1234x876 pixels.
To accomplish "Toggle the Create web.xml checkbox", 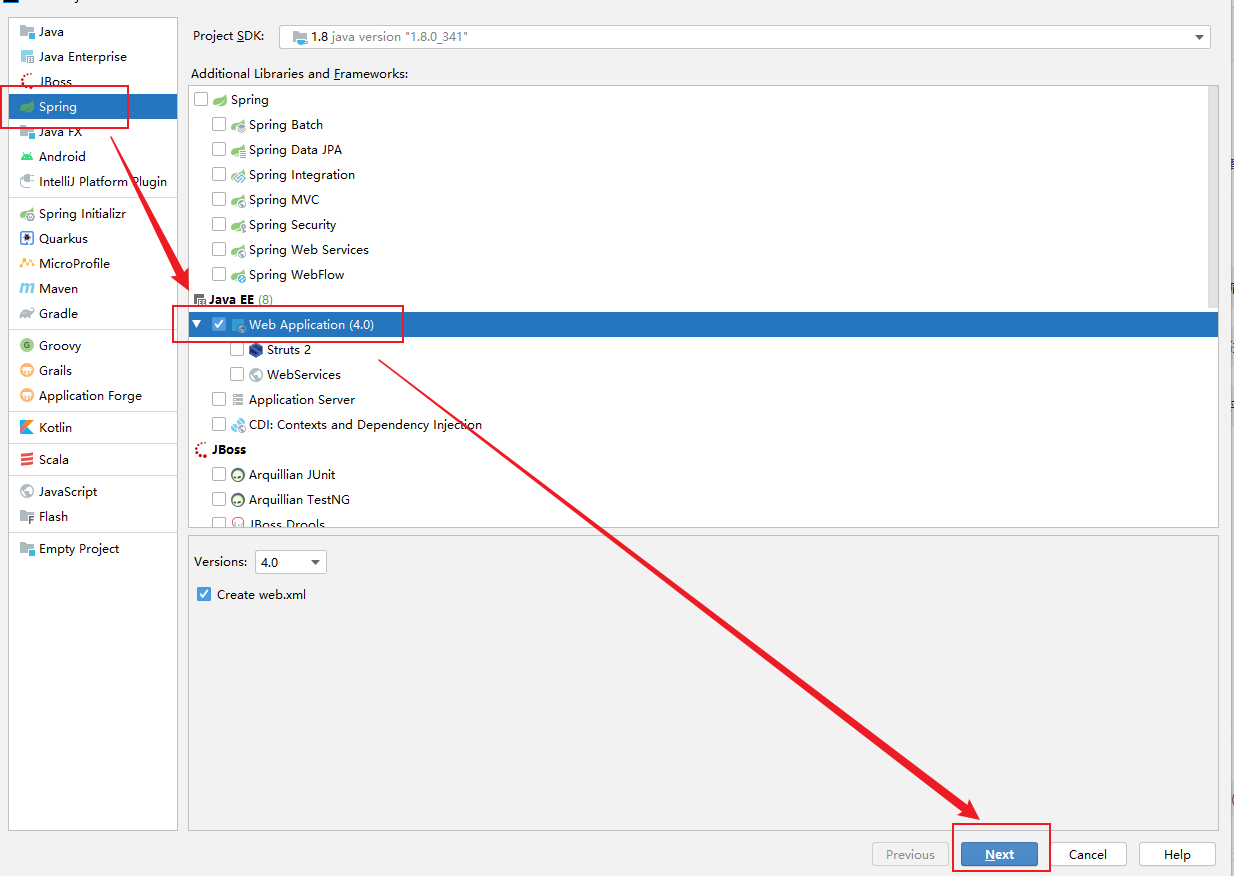I will [x=204, y=594].
